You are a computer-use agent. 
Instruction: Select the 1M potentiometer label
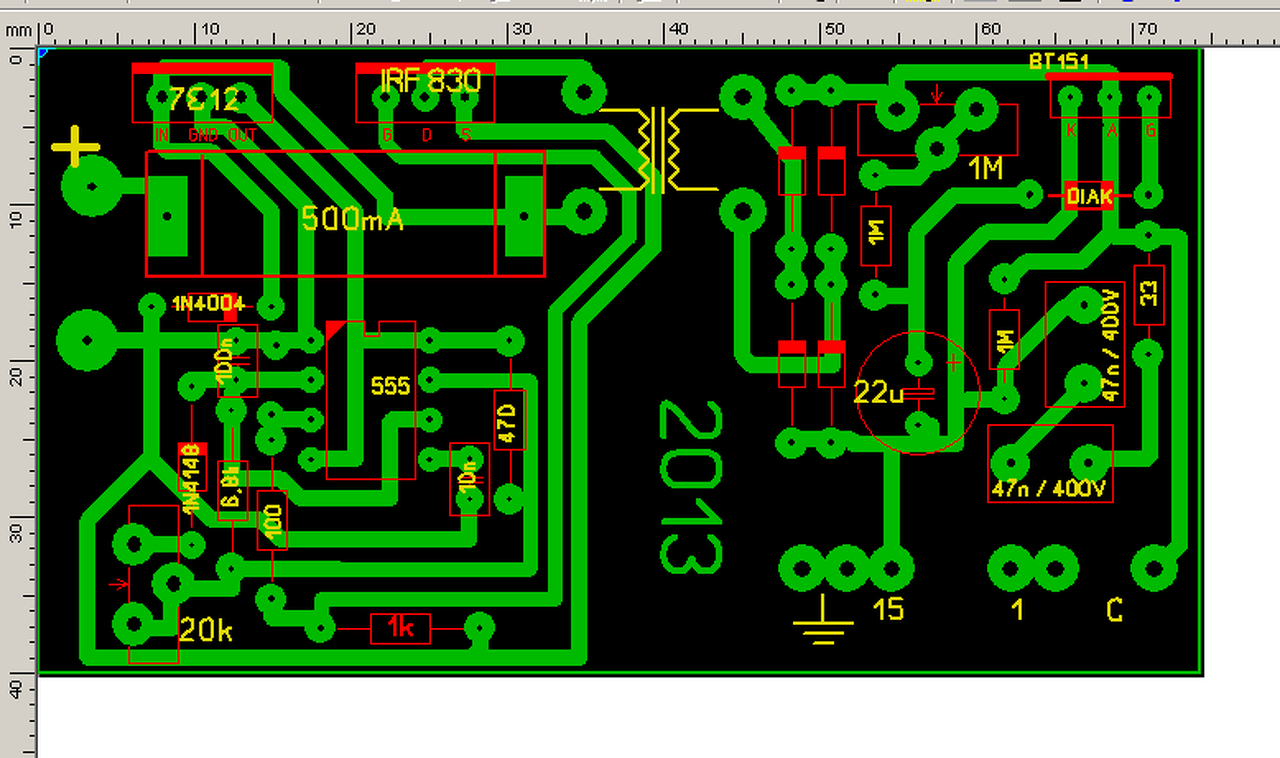986,169
